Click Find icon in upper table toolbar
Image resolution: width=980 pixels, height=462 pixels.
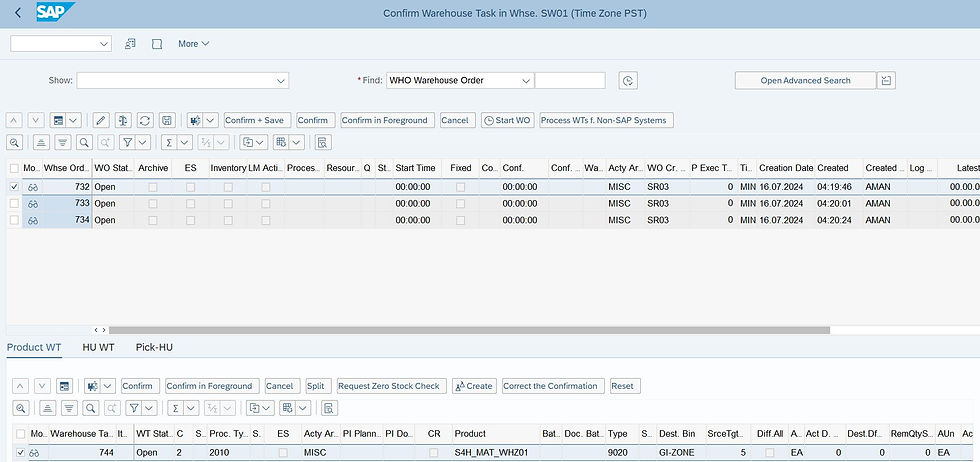84,143
